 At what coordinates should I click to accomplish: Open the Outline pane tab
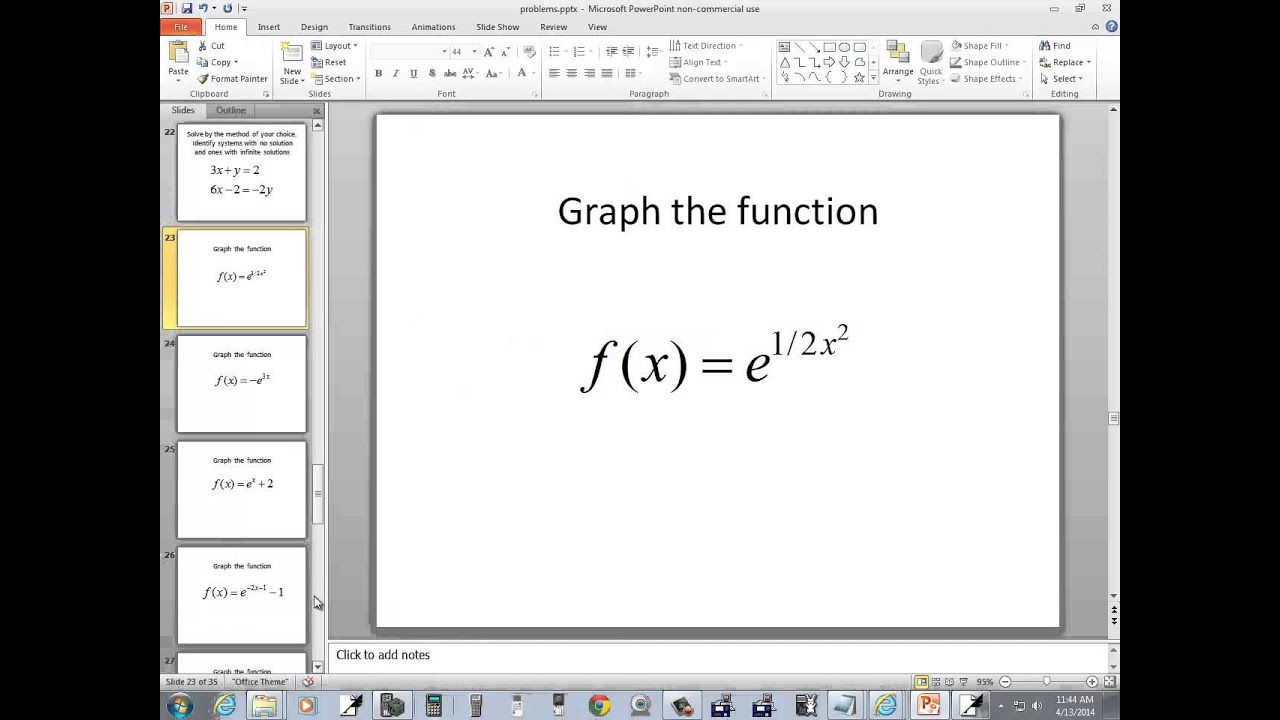point(231,110)
